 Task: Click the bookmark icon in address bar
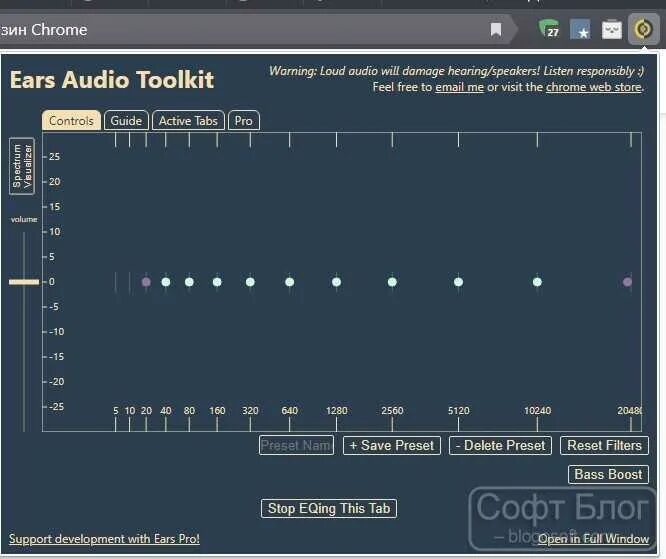pos(496,30)
